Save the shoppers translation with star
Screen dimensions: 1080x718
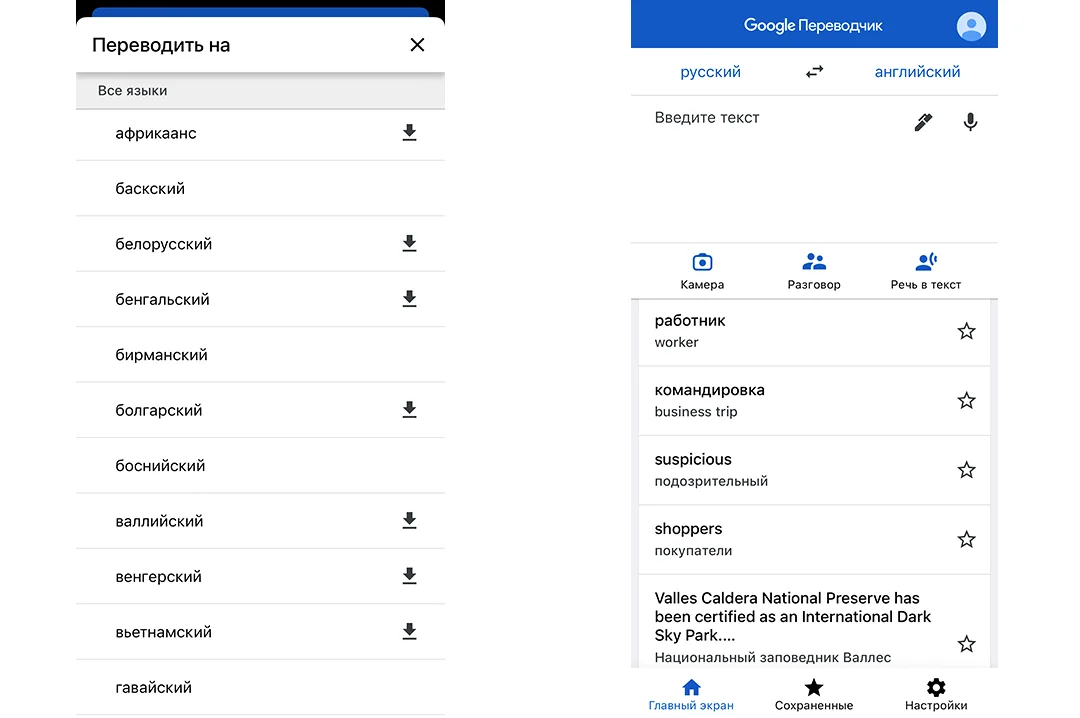pos(966,539)
